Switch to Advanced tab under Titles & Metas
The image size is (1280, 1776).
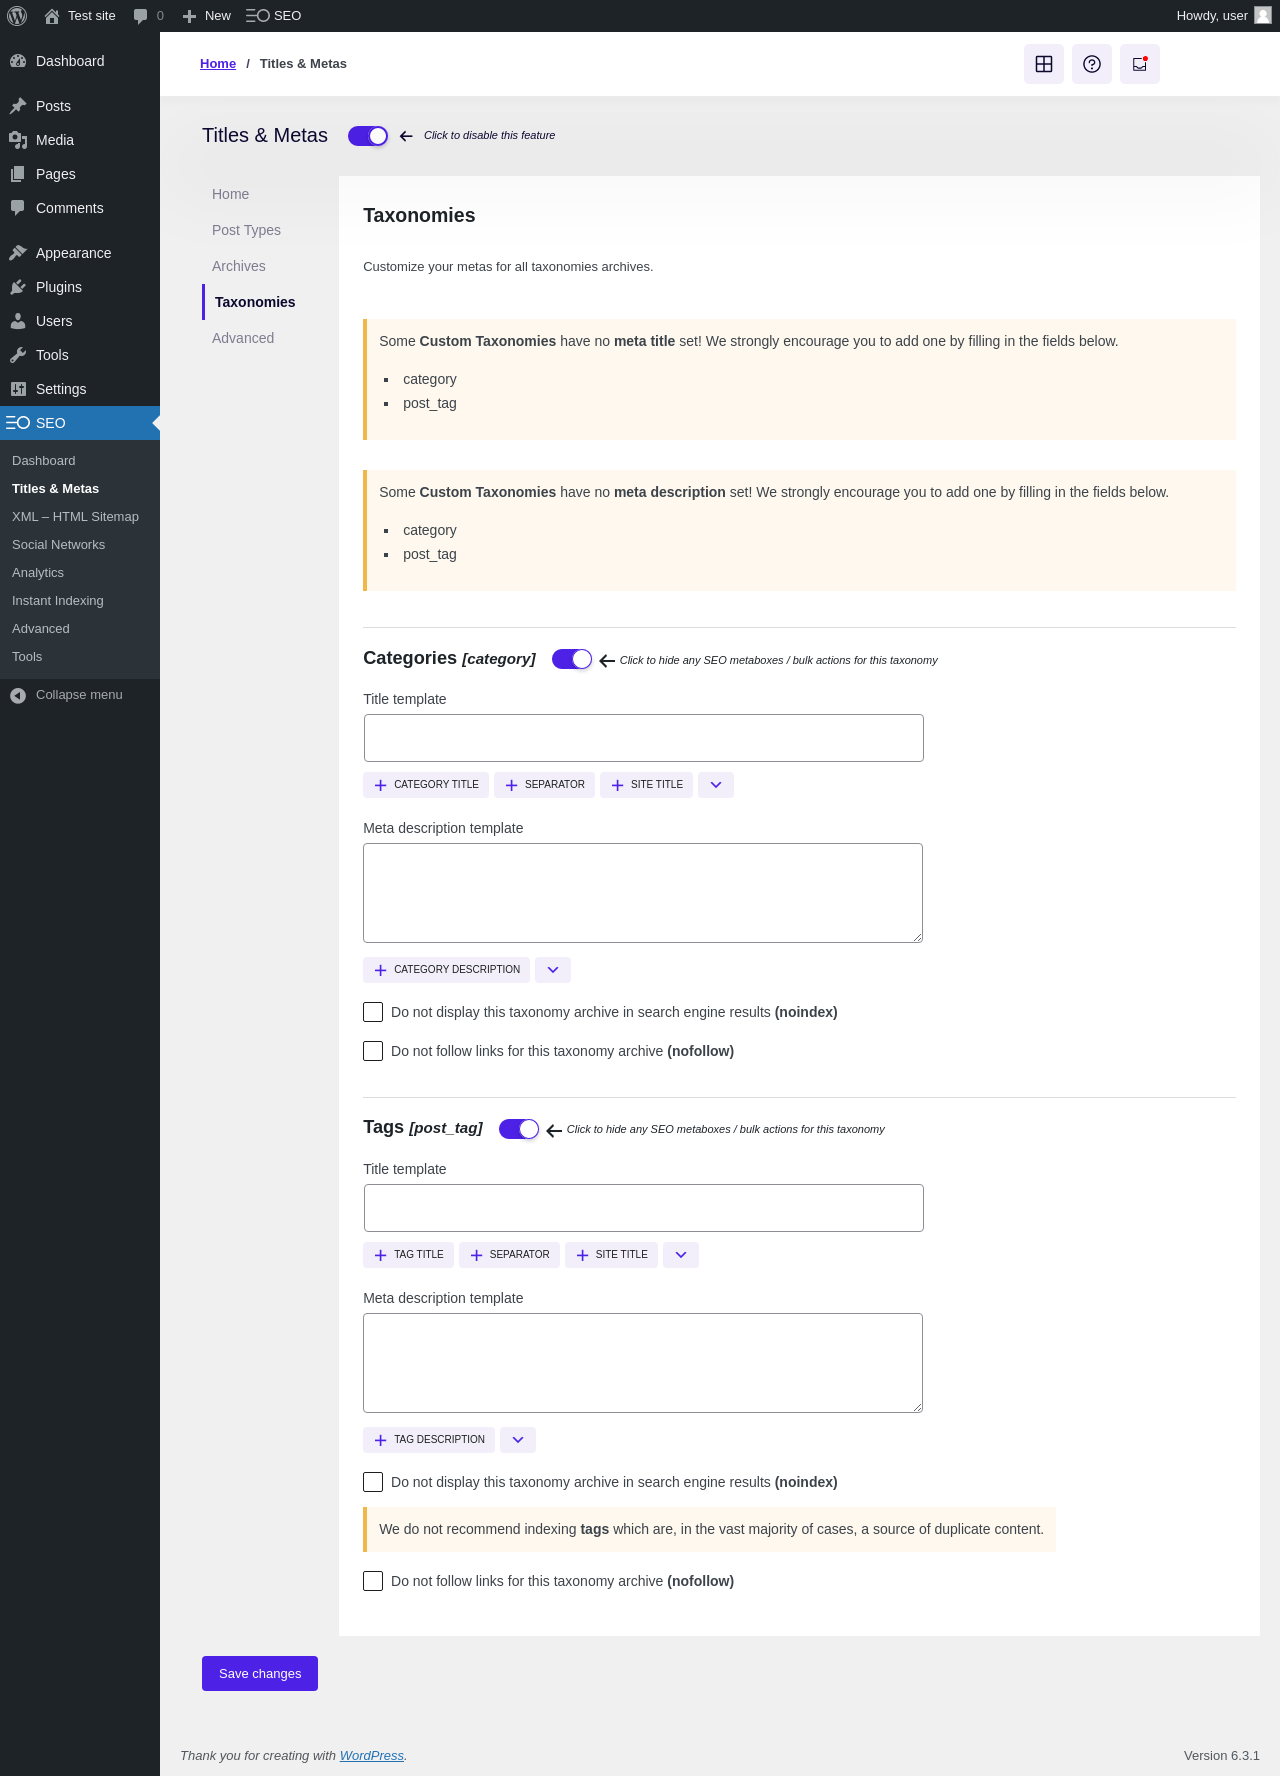point(243,338)
